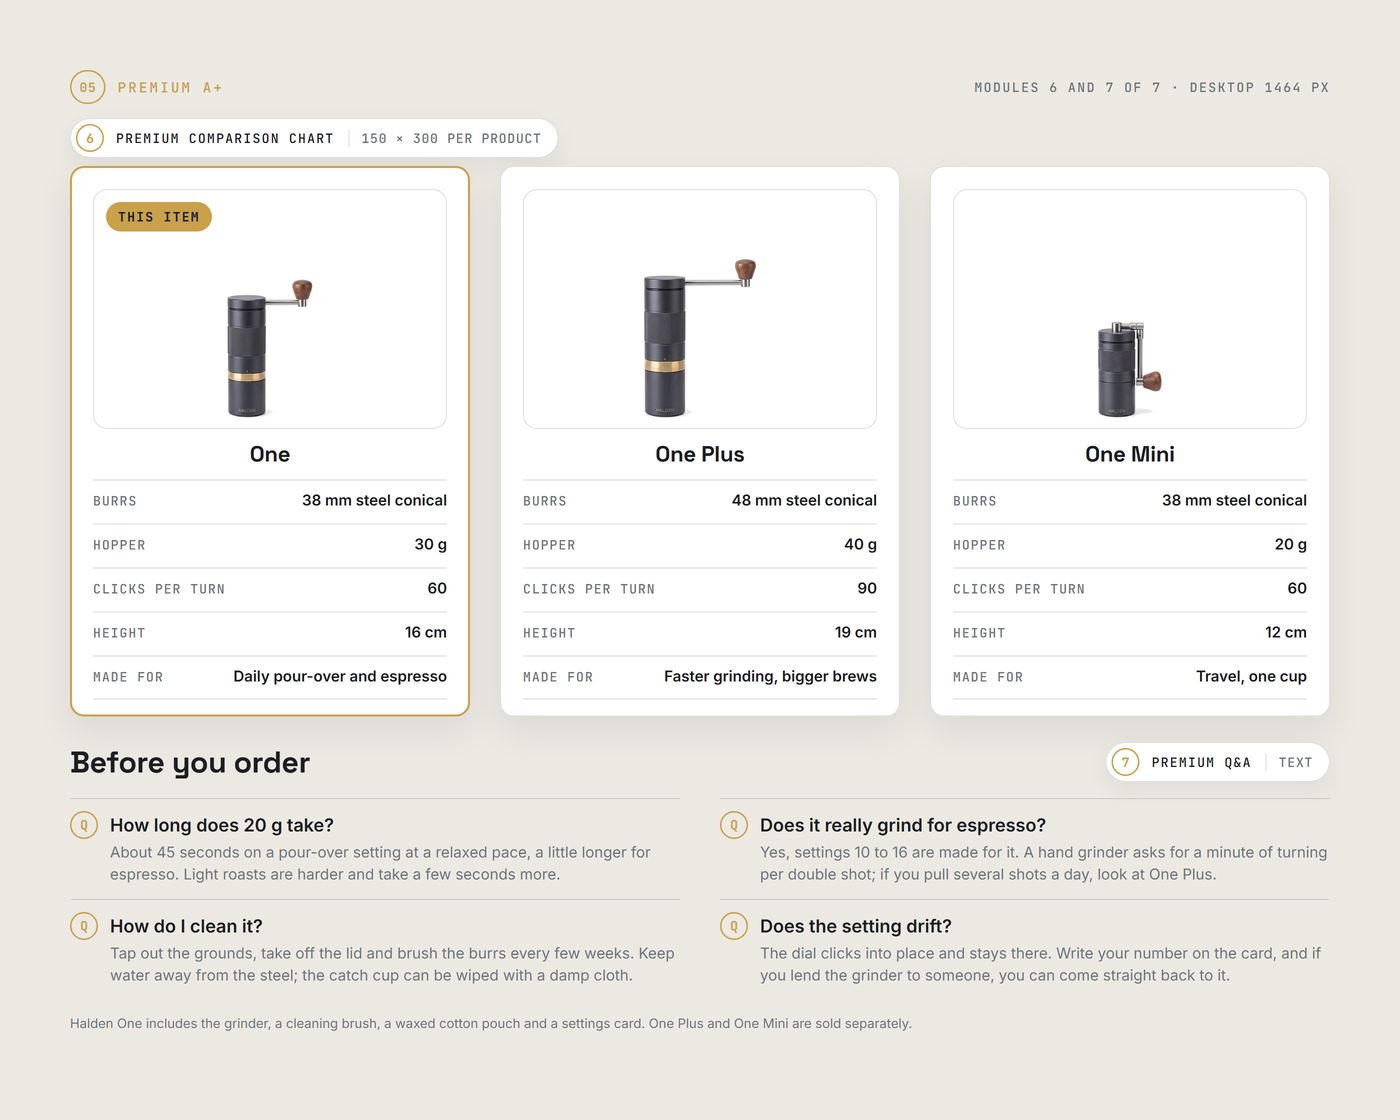The height and width of the screenshot is (1120, 1400).
Task: Click the circled 6 module number icon
Action: 90,138
